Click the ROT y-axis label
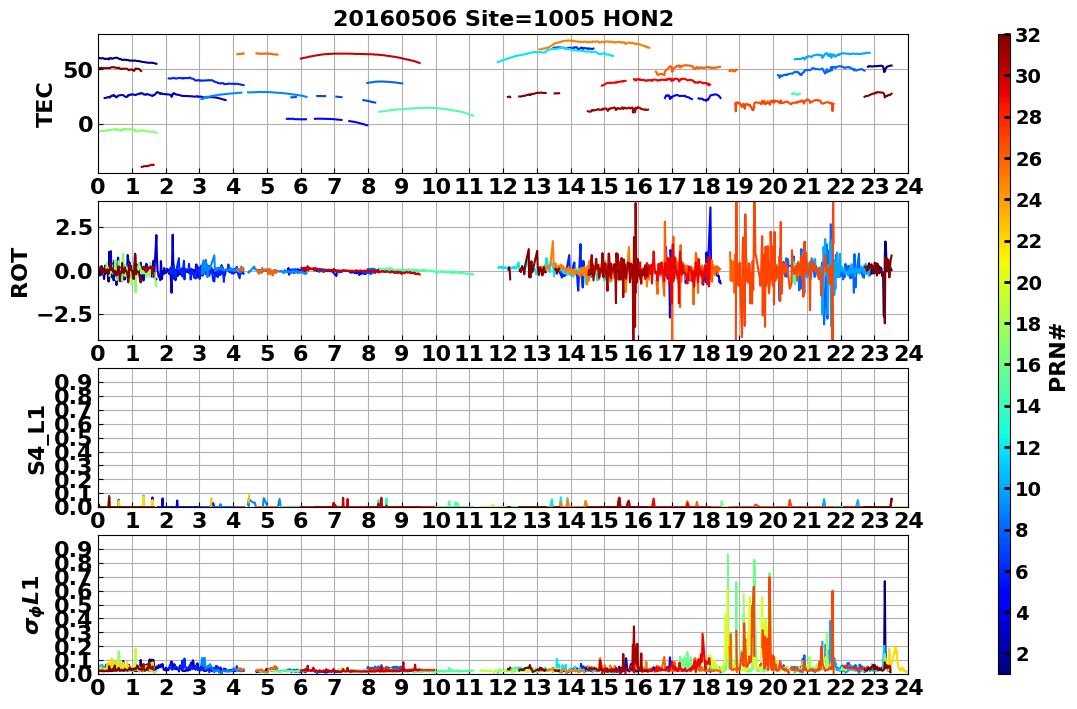 (x=20, y=273)
